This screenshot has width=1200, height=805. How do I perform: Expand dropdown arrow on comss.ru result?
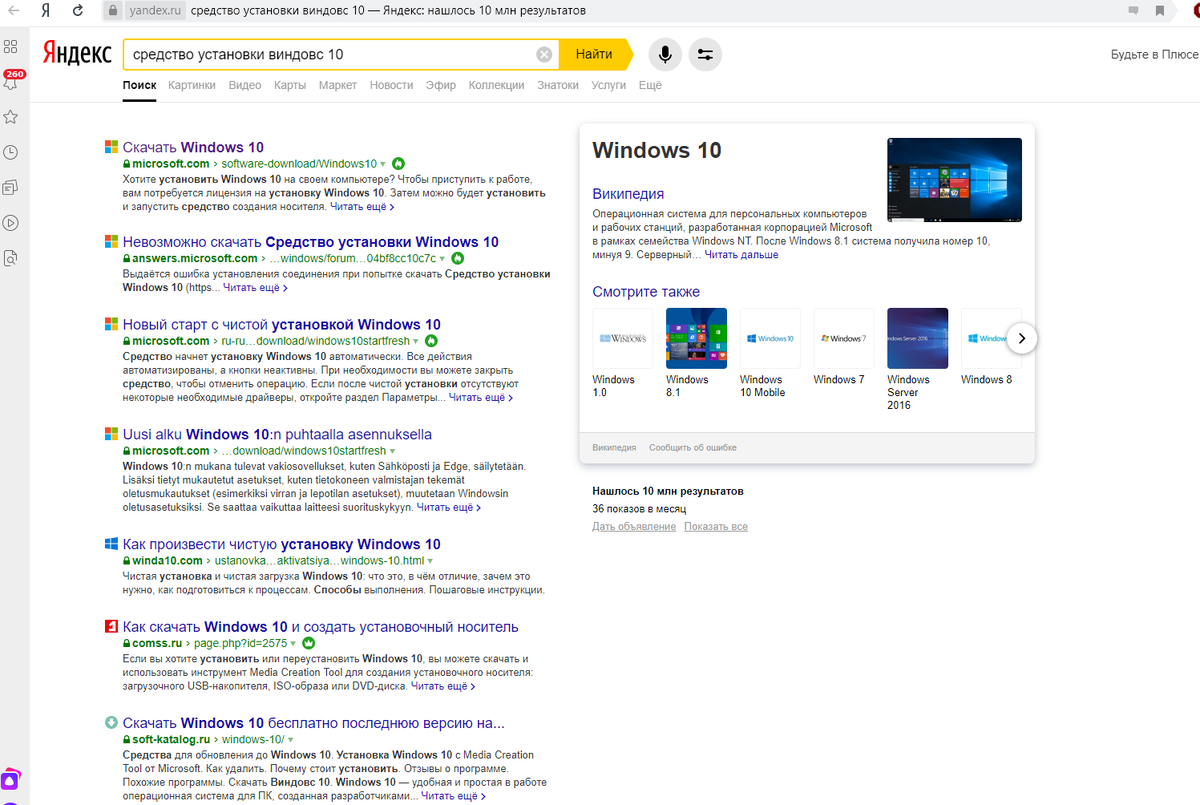(x=294, y=644)
